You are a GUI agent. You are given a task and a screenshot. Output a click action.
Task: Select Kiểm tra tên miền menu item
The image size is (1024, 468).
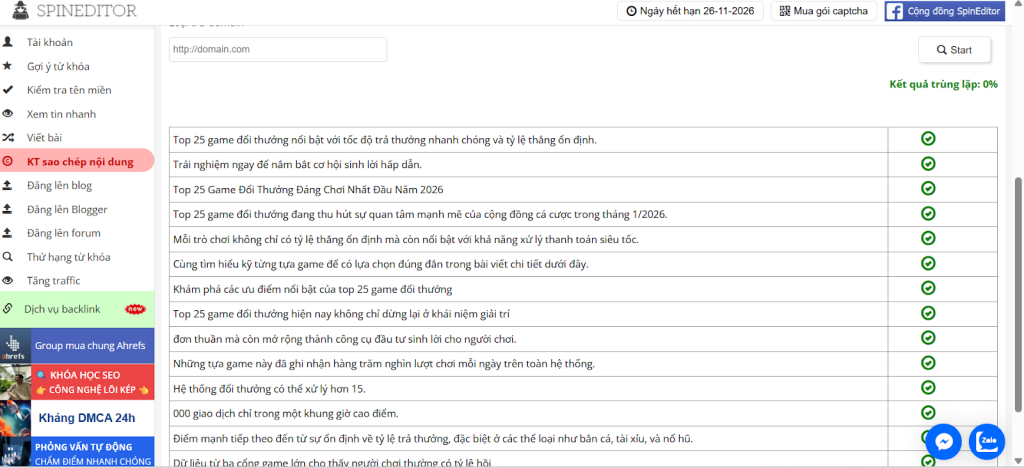[69, 90]
